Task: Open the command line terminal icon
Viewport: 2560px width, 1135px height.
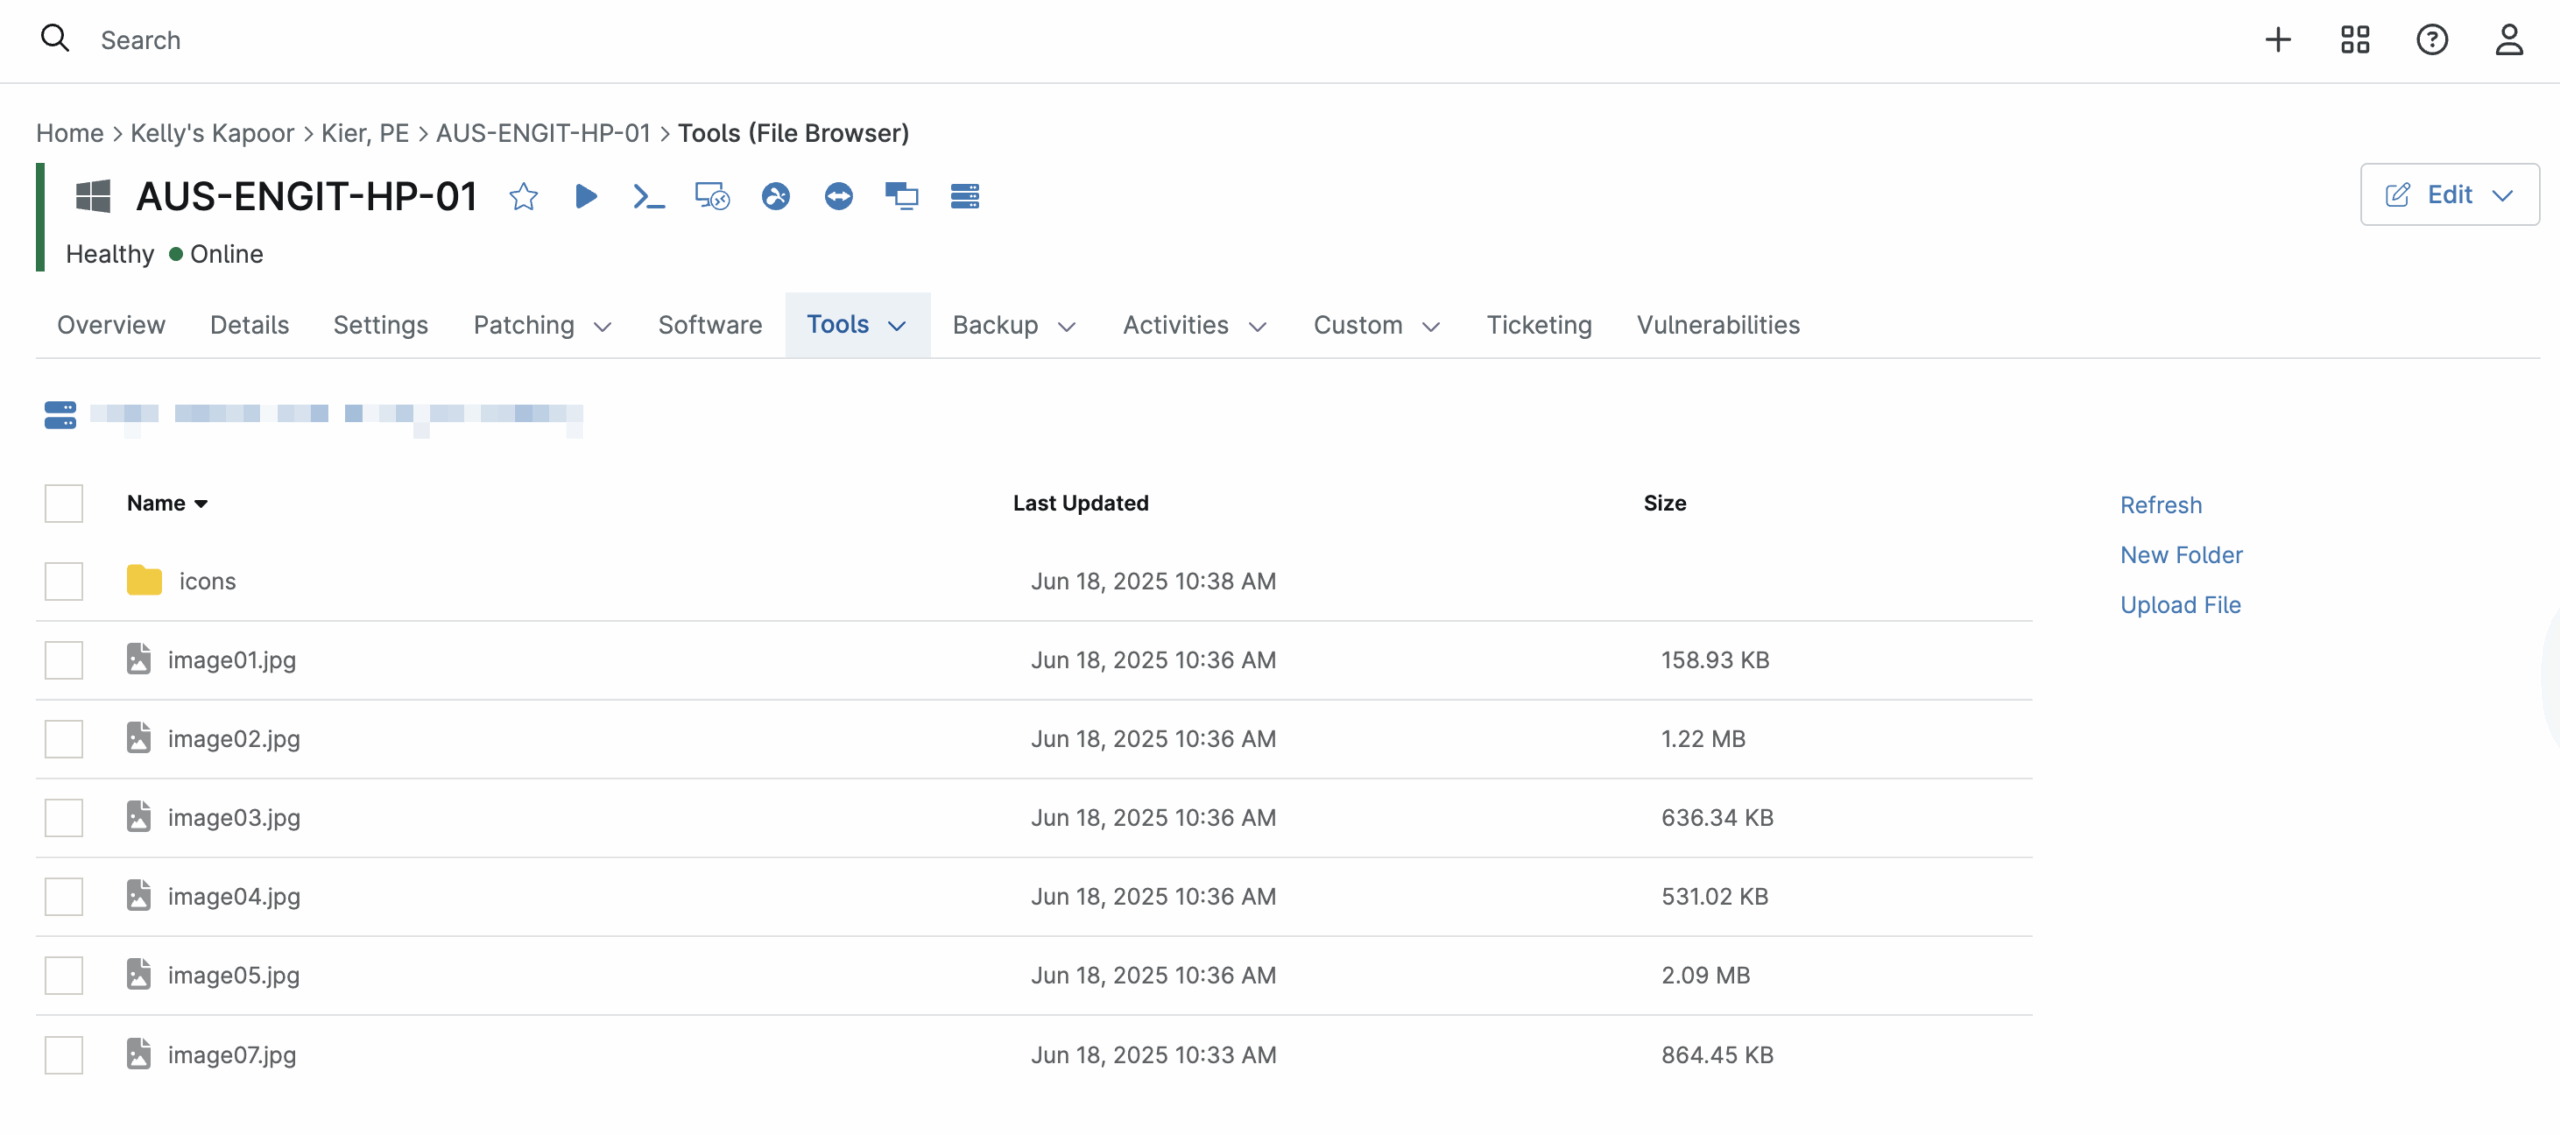Action: (649, 196)
